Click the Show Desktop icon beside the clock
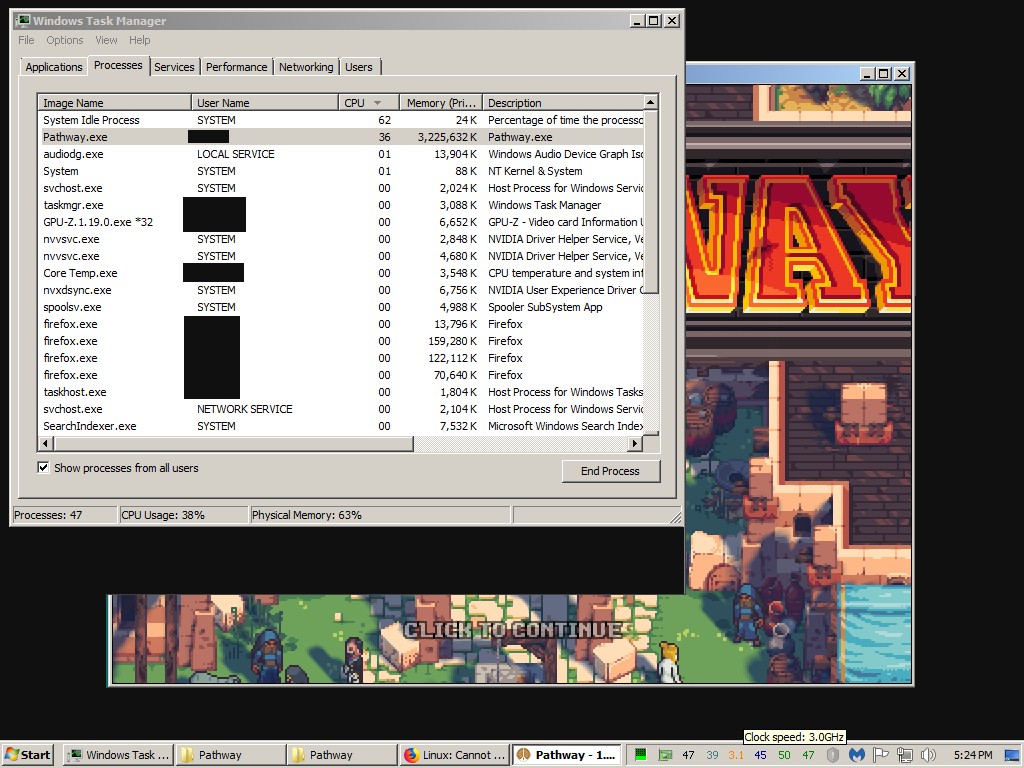The height and width of the screenshot is (768, 1024). pos(1012,755)
